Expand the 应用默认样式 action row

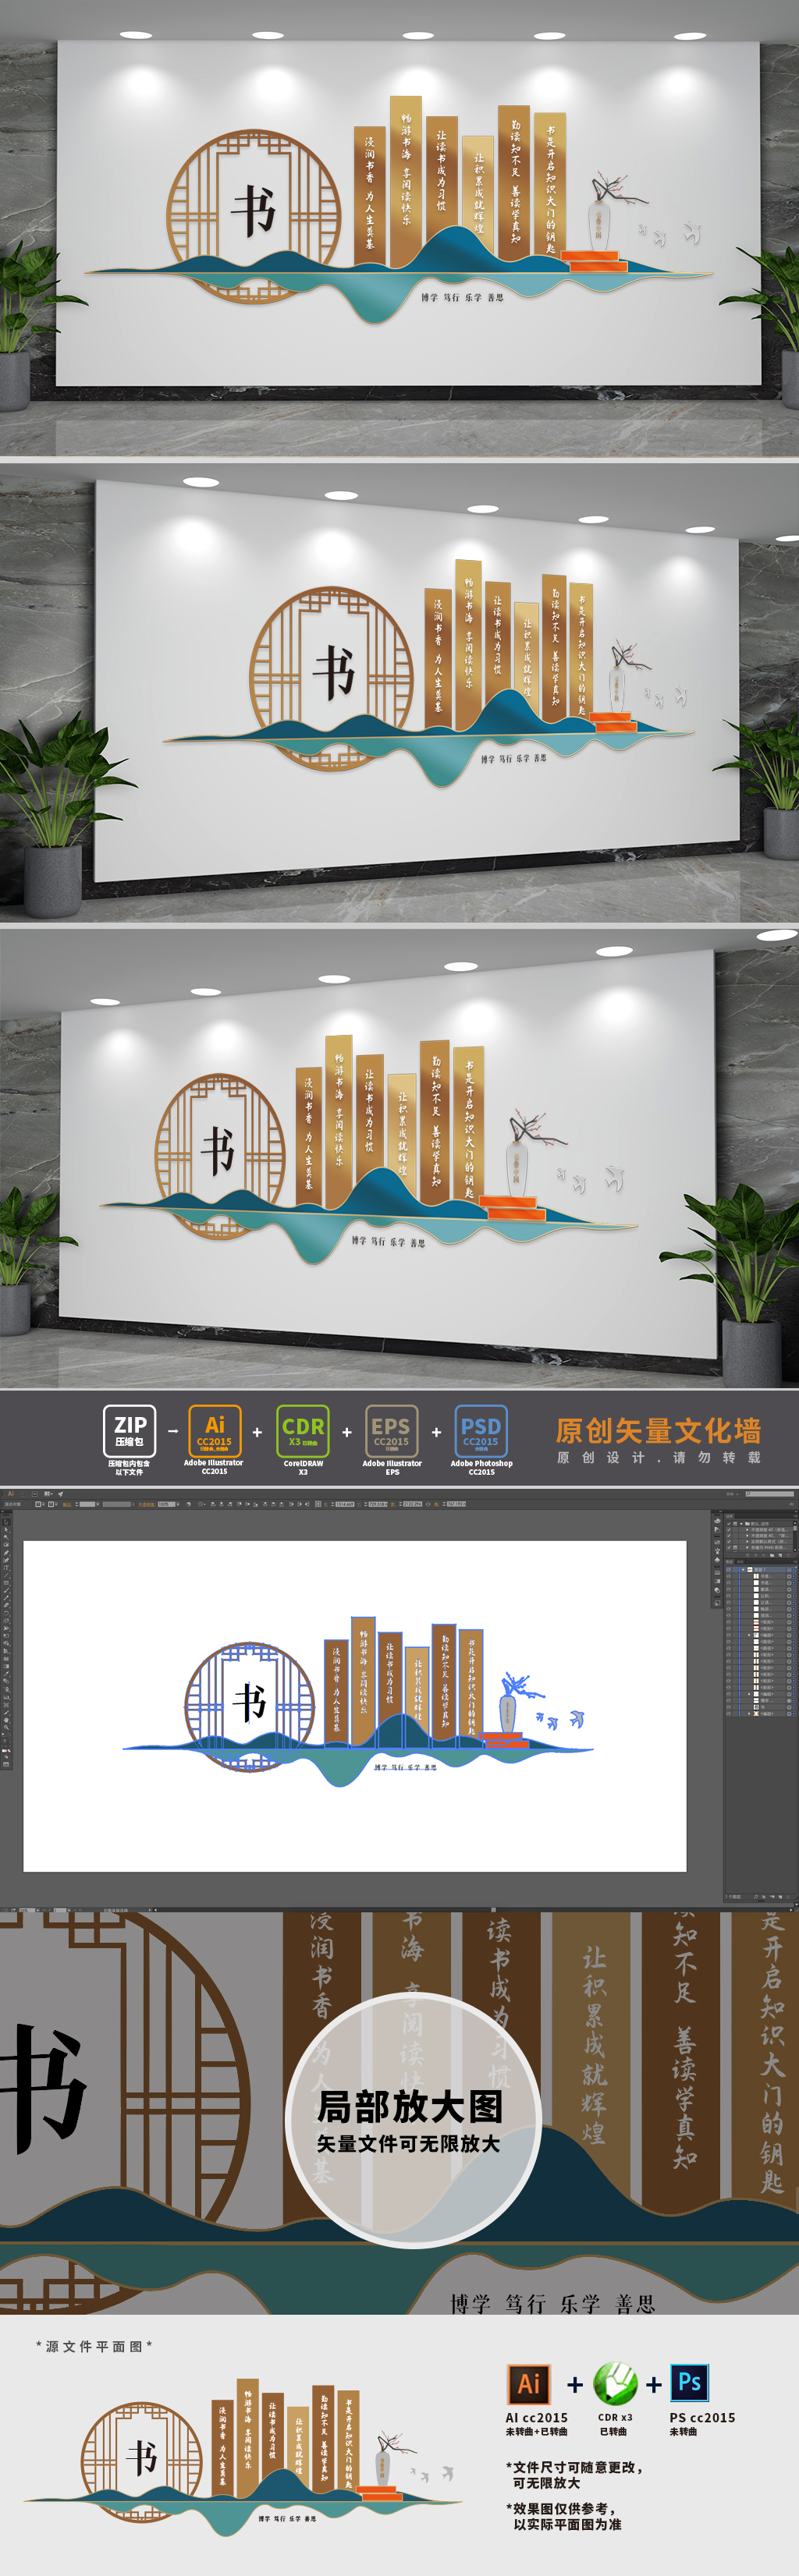(x=747, y=1542)
